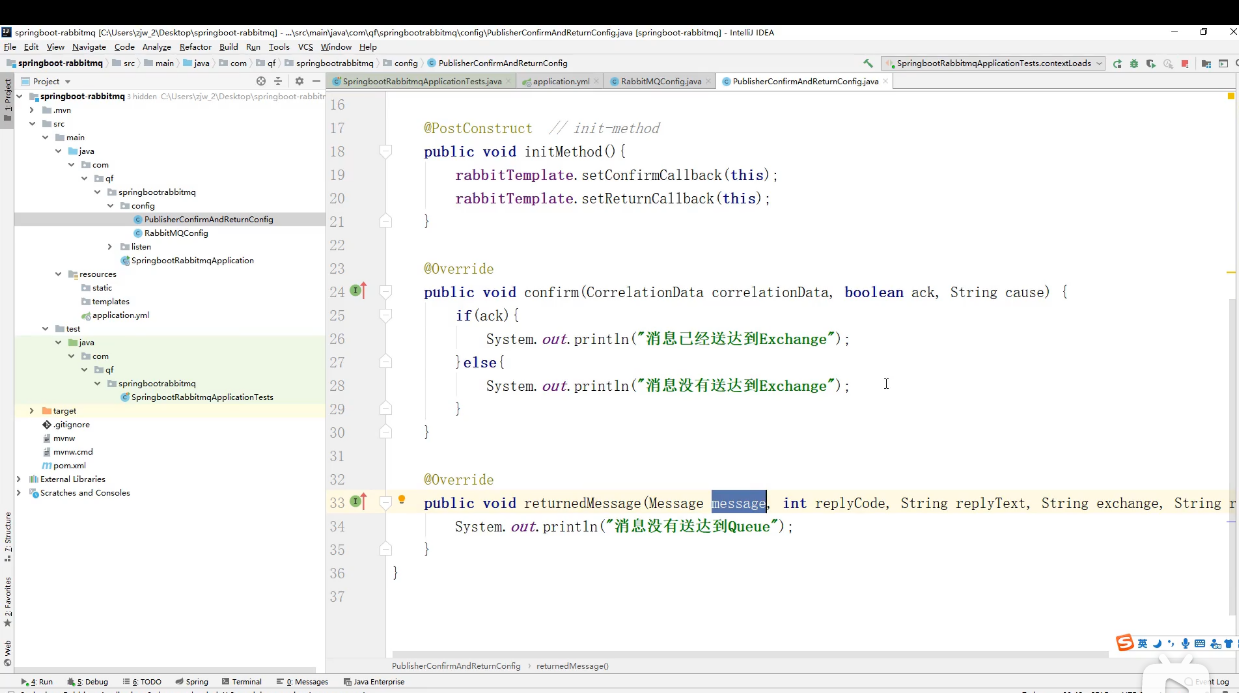Toggle code folding for the confirm method
Screen dimensions: 1239x693
click(x=386, y=292)
